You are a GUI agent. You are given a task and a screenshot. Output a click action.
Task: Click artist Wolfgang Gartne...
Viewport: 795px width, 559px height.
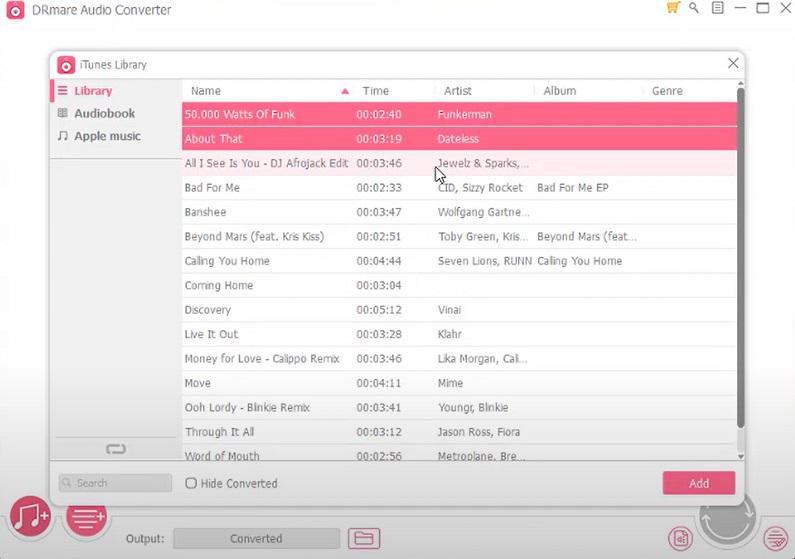coord(483,212)
